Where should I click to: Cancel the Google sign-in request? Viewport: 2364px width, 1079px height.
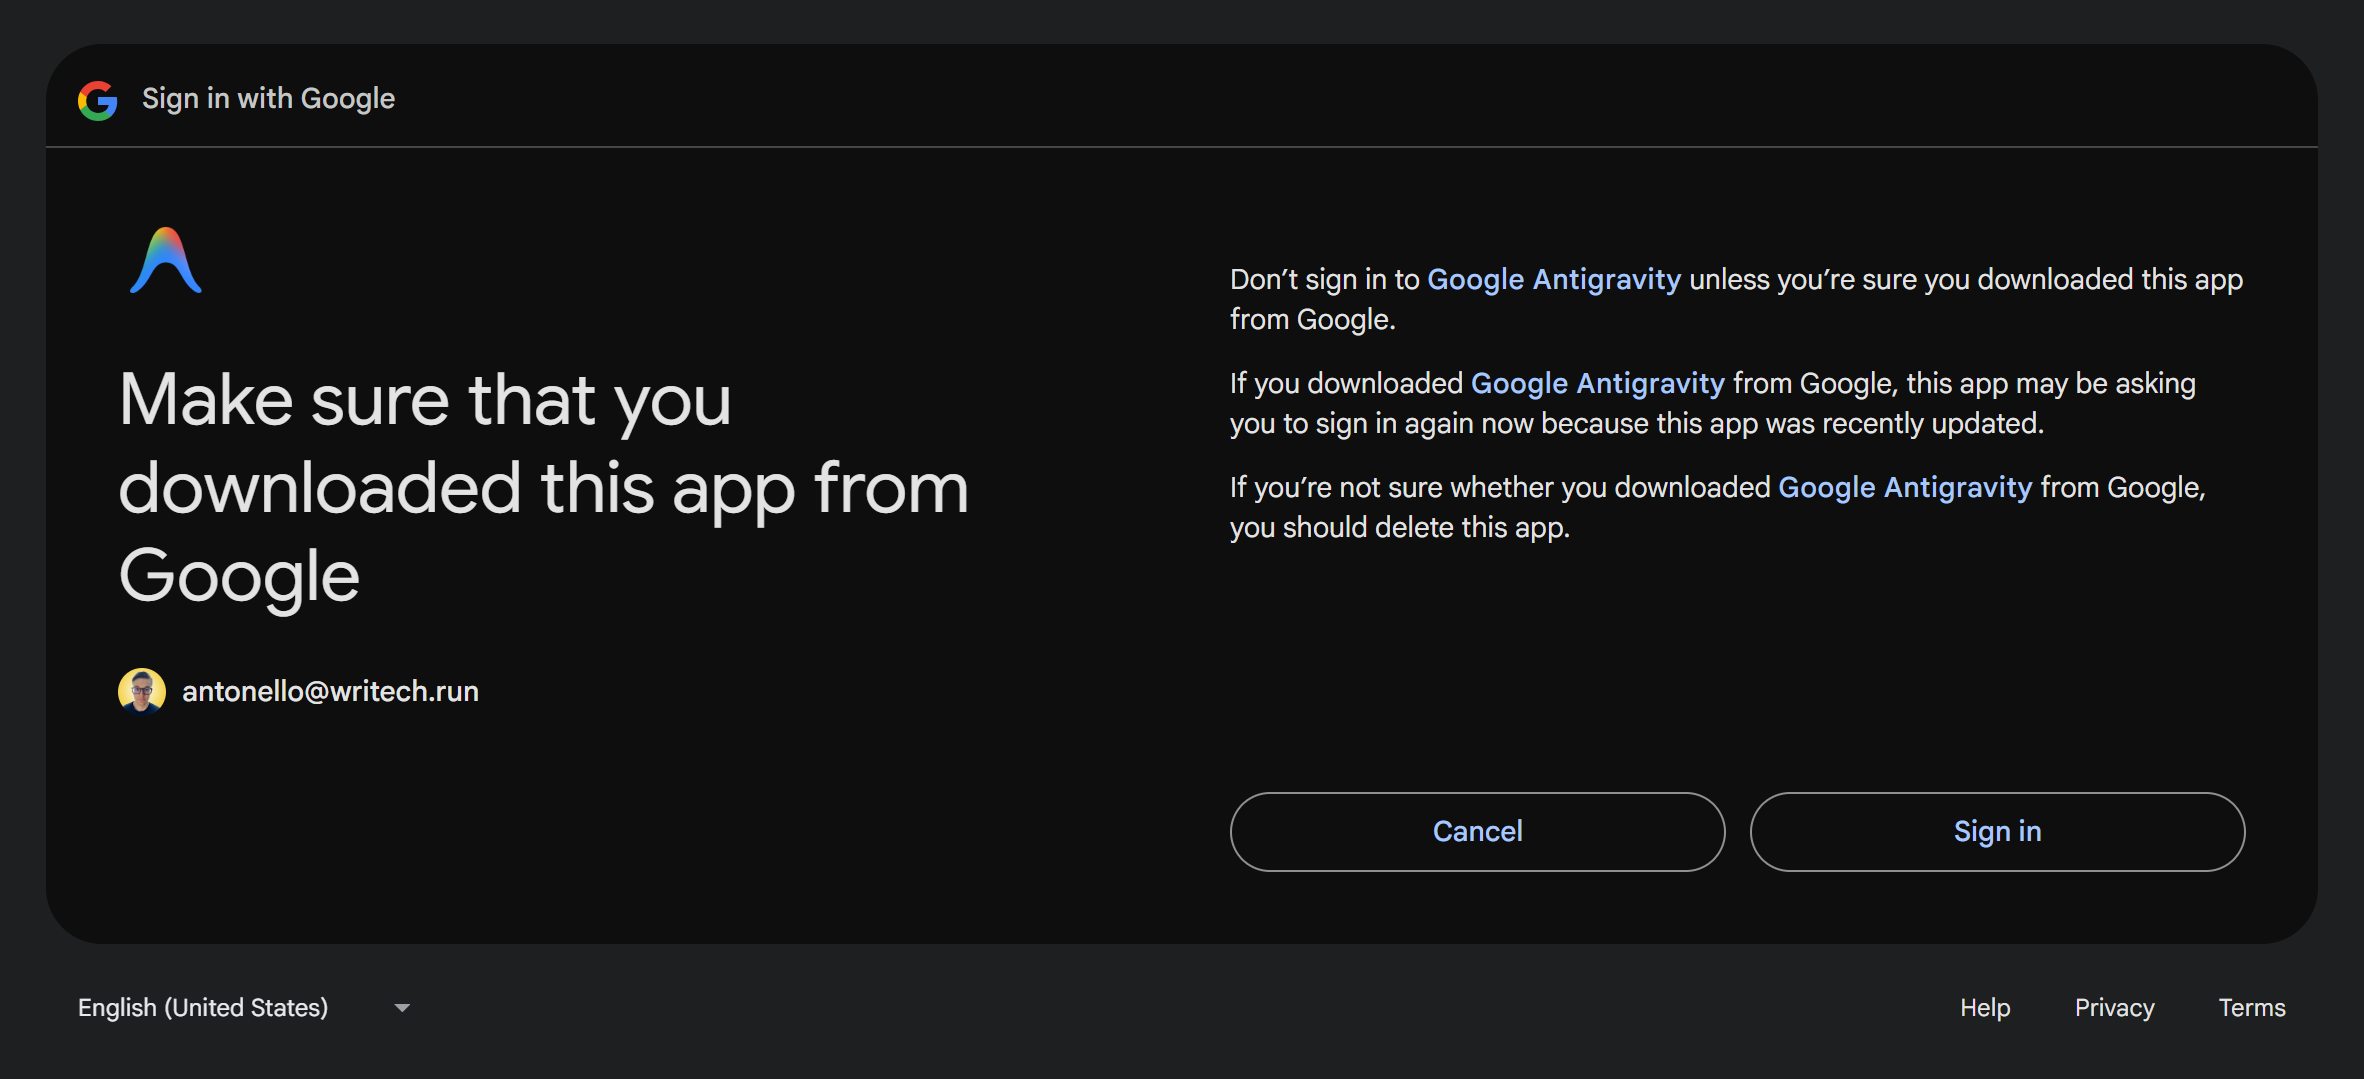[x=1477, y=831]
